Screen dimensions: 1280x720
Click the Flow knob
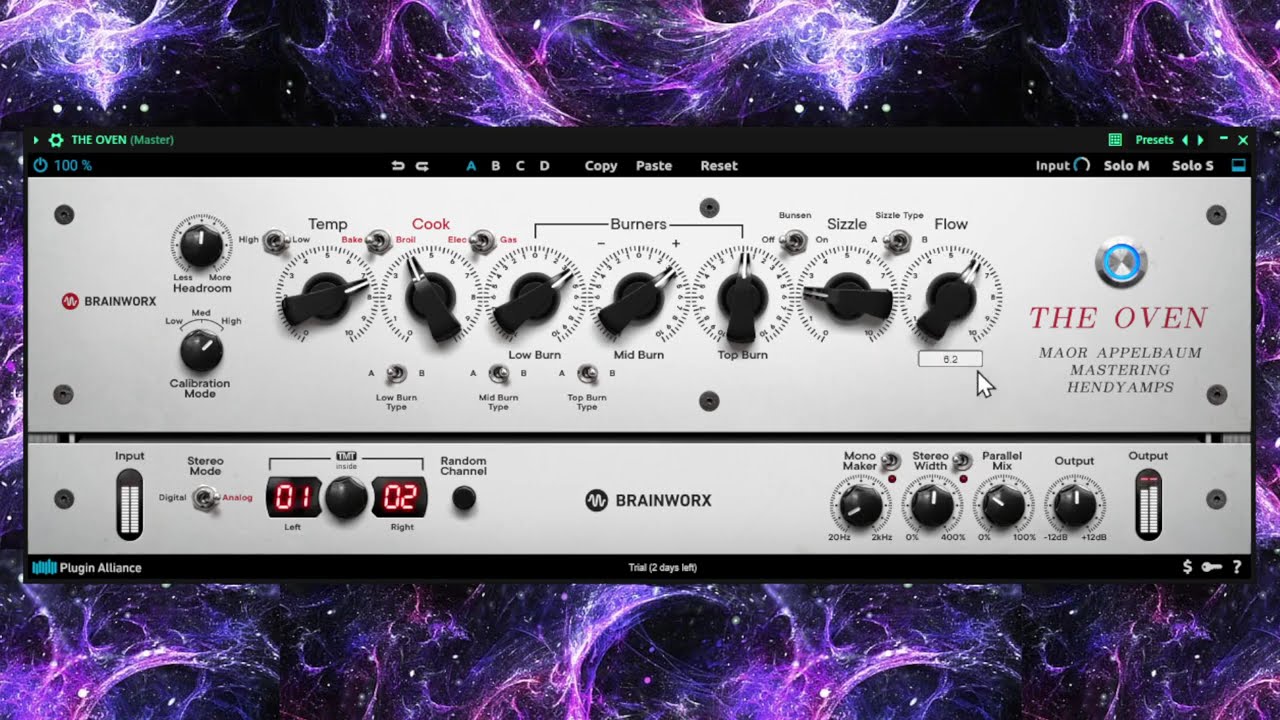[x=951, y=296]
